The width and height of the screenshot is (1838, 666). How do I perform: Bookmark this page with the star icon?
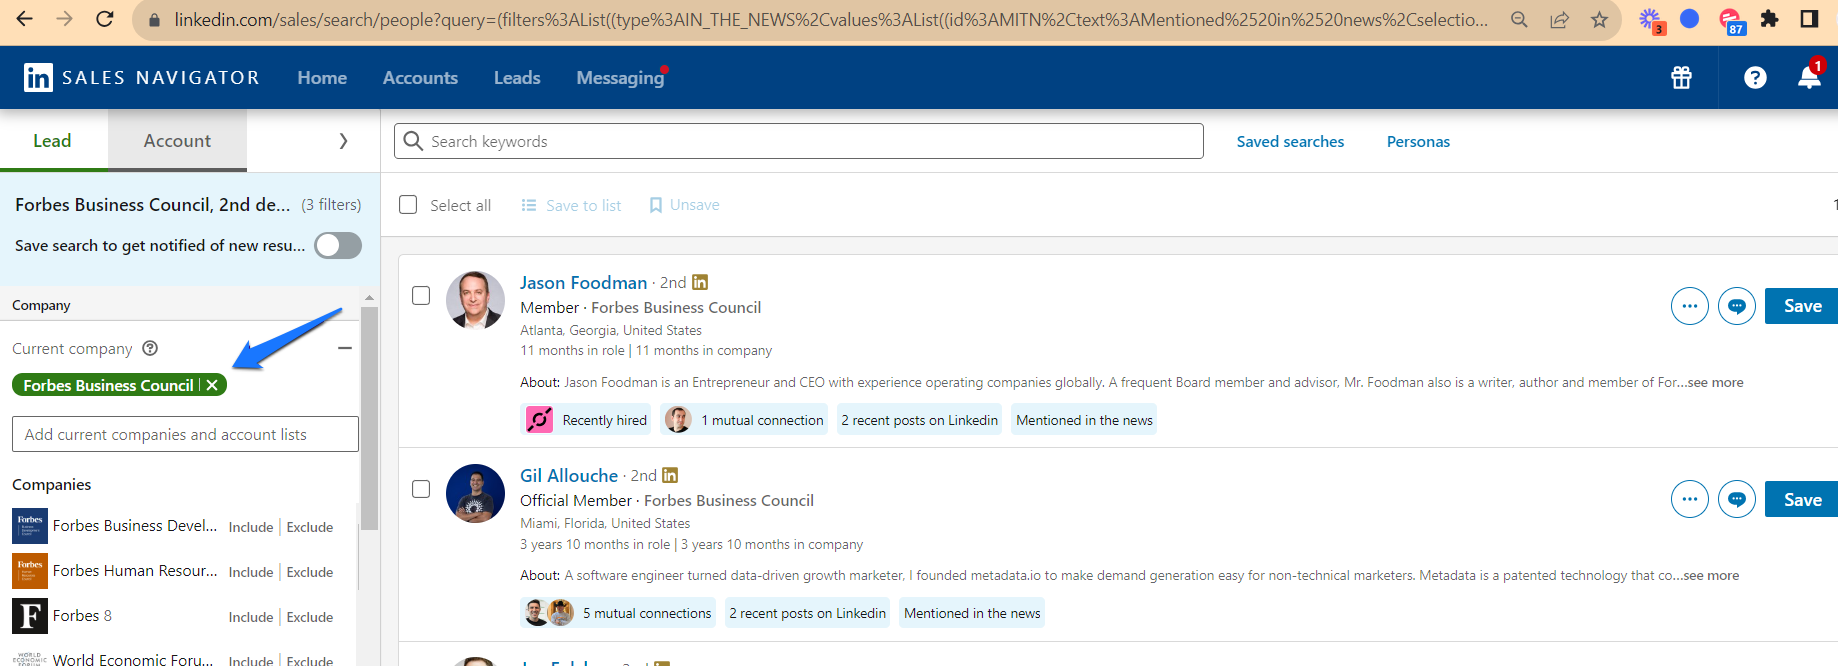1599,20
